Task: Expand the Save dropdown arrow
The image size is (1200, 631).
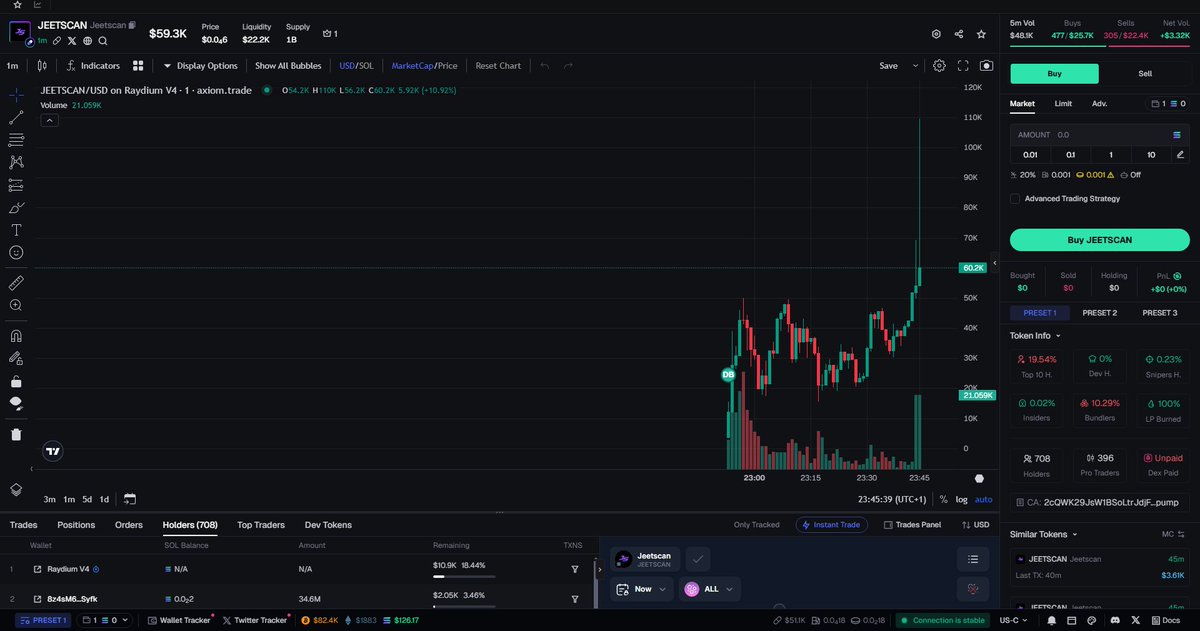Action: [x=915, y=66]
